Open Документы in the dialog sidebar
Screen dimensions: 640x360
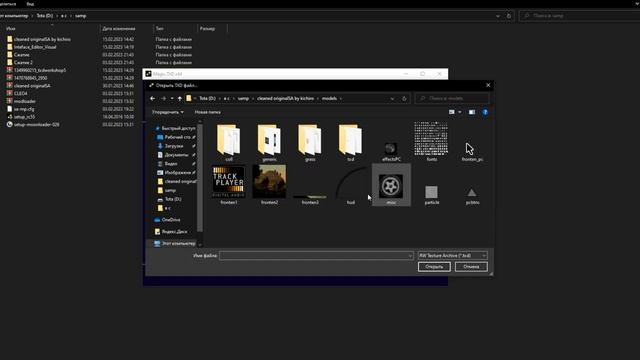pyautogui.click(x=176, y=155)
